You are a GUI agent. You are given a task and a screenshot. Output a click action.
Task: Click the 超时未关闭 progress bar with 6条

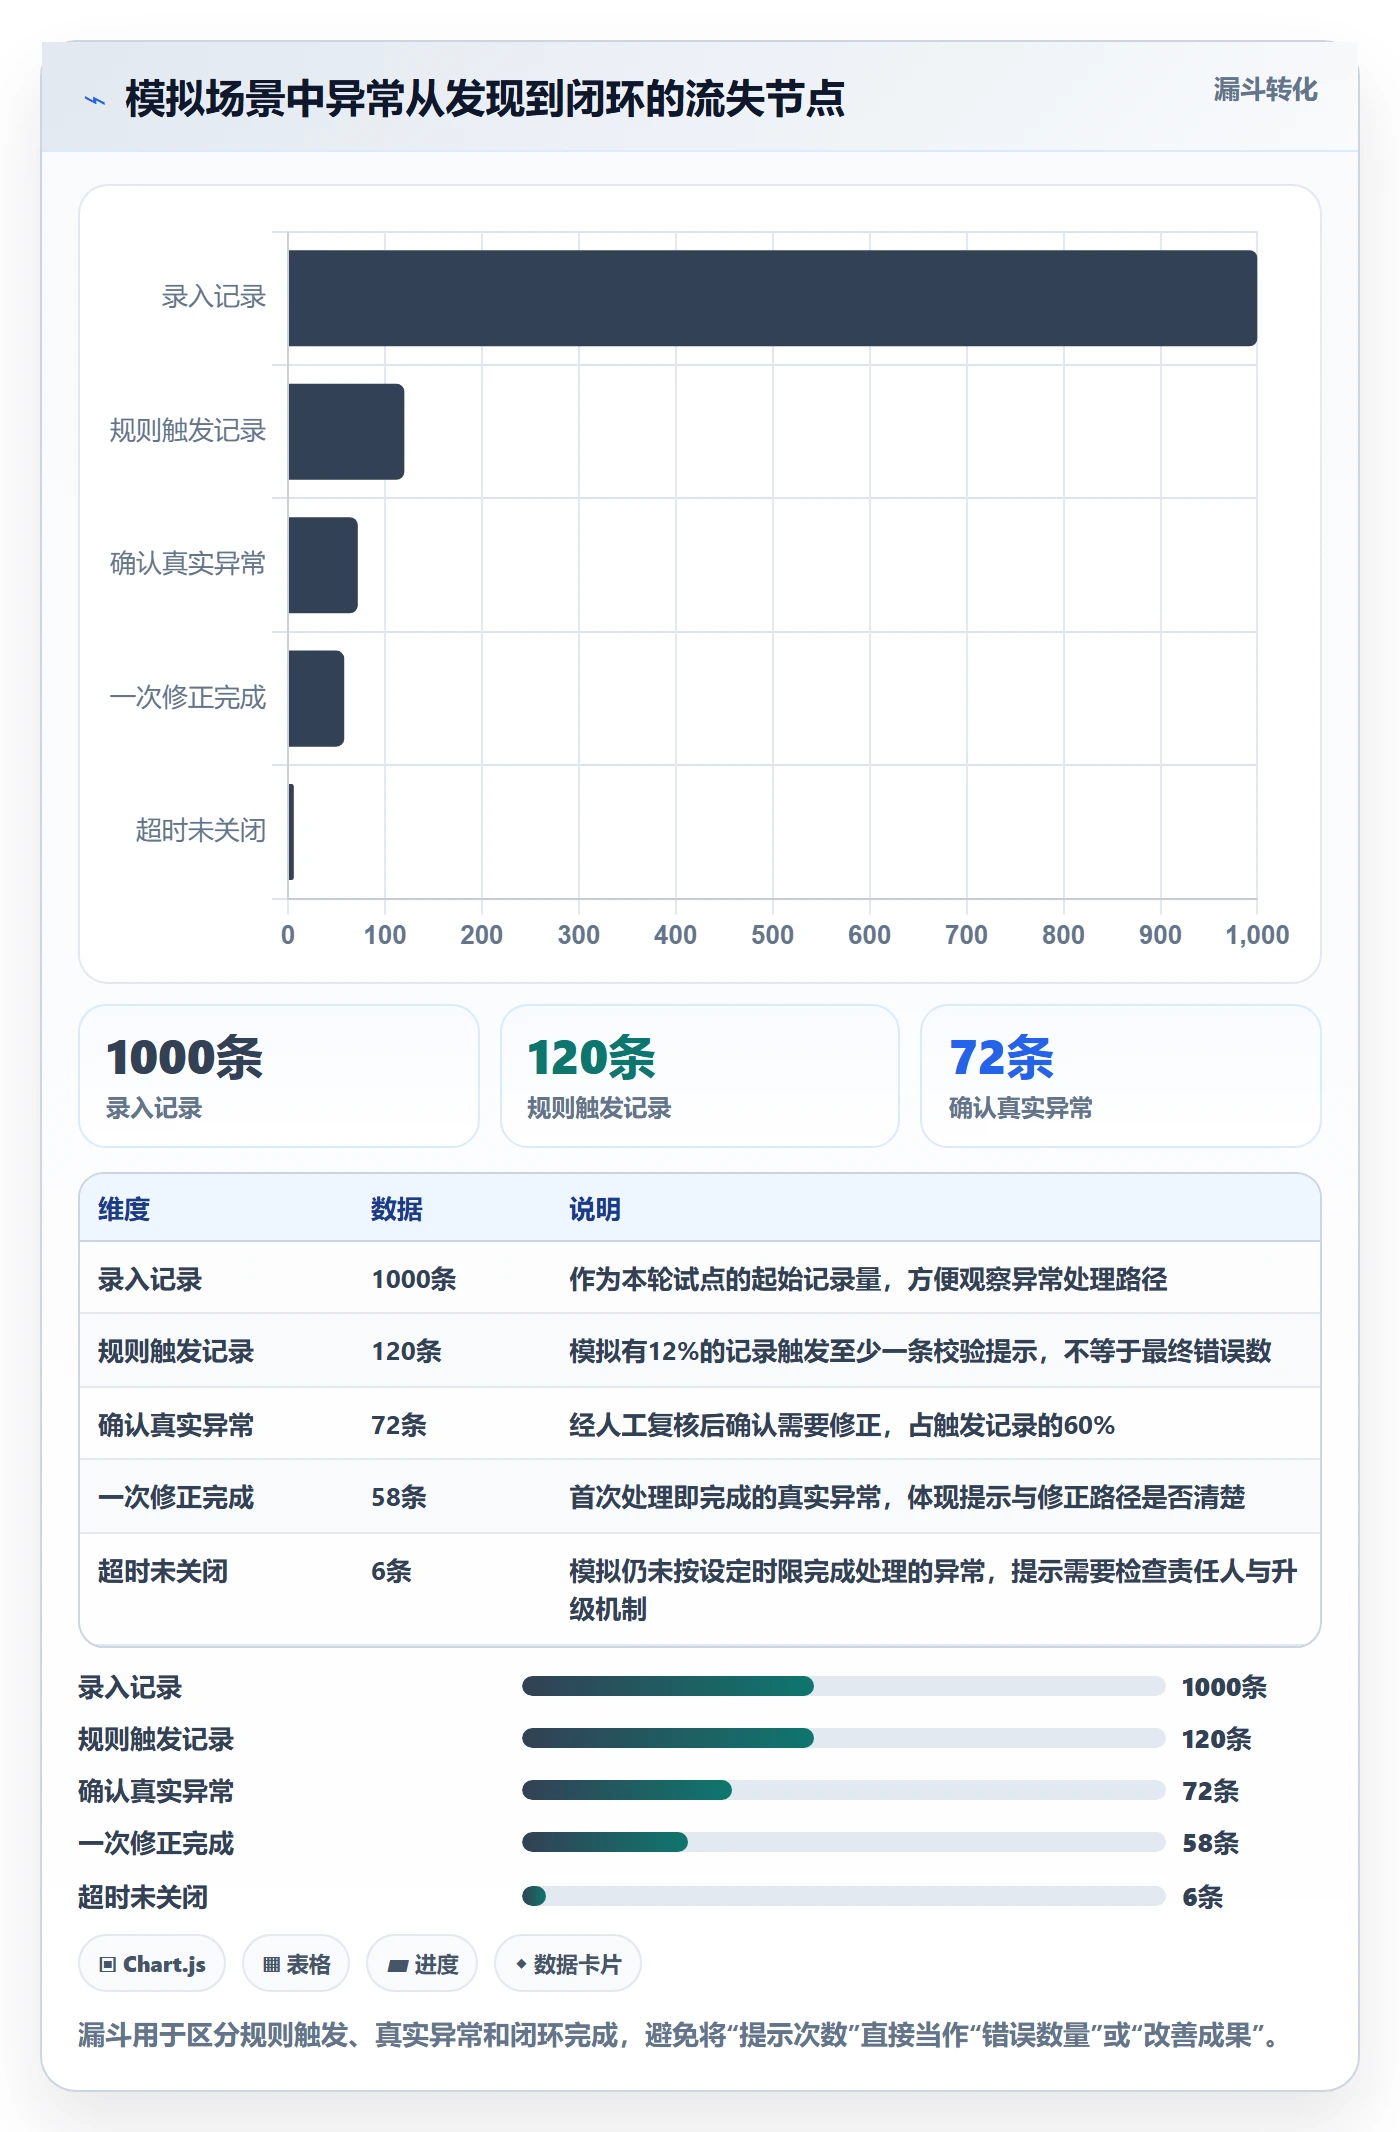pos(843,1896)
